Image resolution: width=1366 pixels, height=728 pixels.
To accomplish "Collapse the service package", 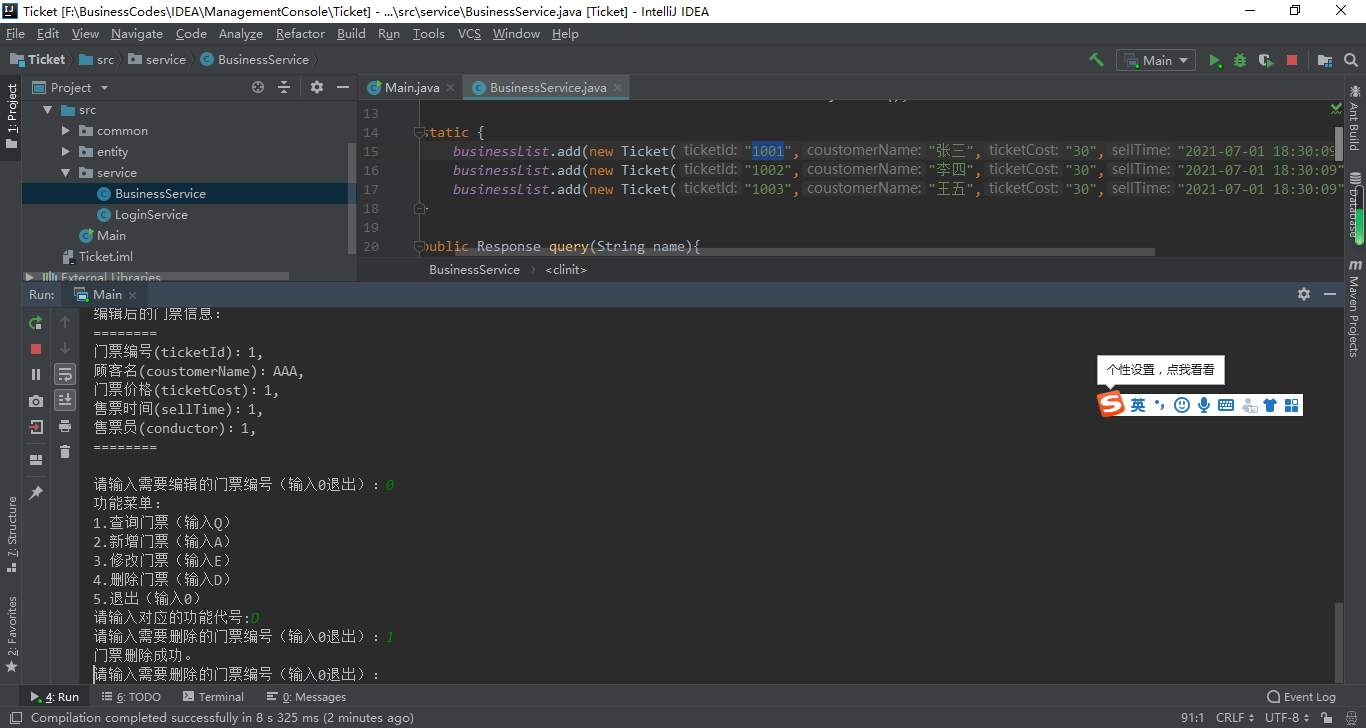I will (66, 173).
